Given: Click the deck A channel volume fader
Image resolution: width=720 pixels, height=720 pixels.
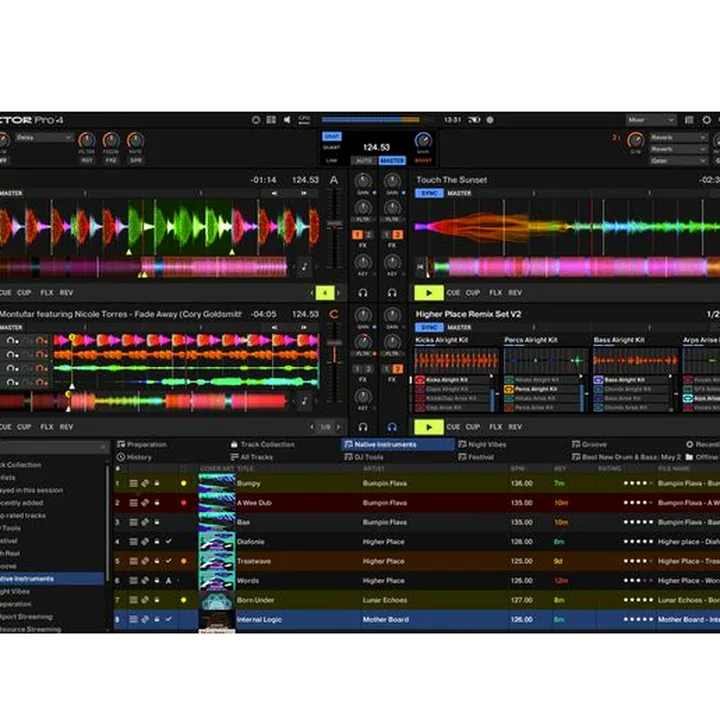Looking at the screenshot, I should [x=334, y=224].
